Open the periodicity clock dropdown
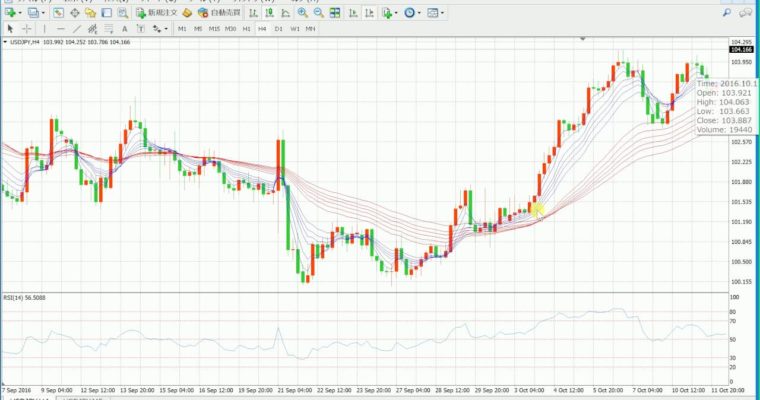Image resolution: width=760 pixels, height=400 pixels. point(412,14)
